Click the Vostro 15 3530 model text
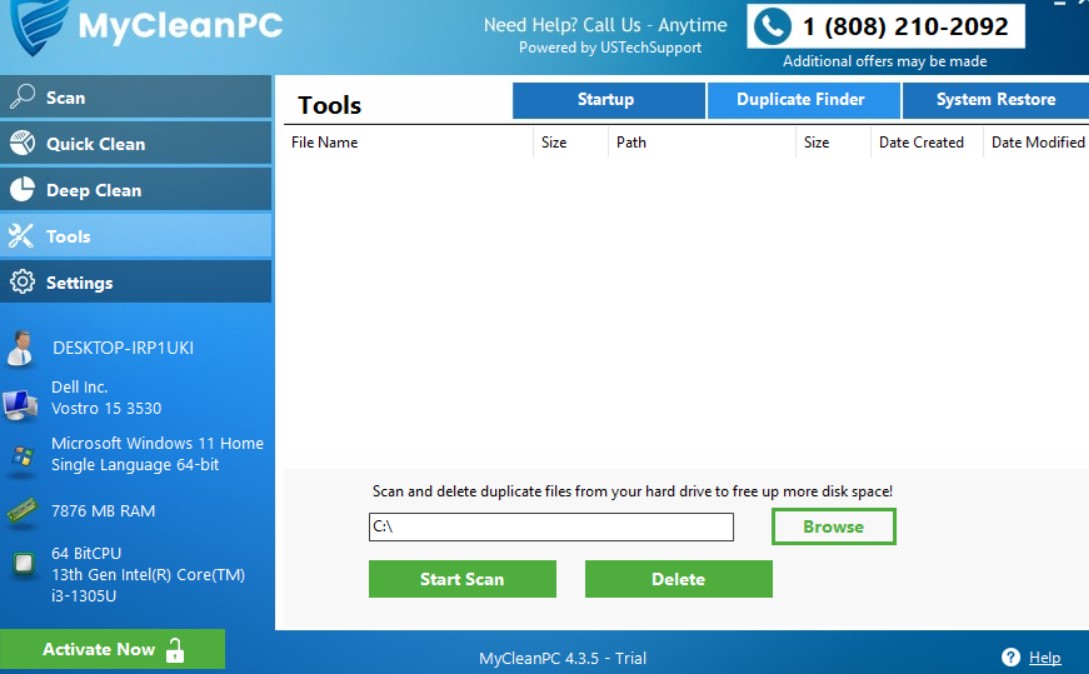This screenshot has height=674, width=1089. pyautogui.click(x=106, y=409)
